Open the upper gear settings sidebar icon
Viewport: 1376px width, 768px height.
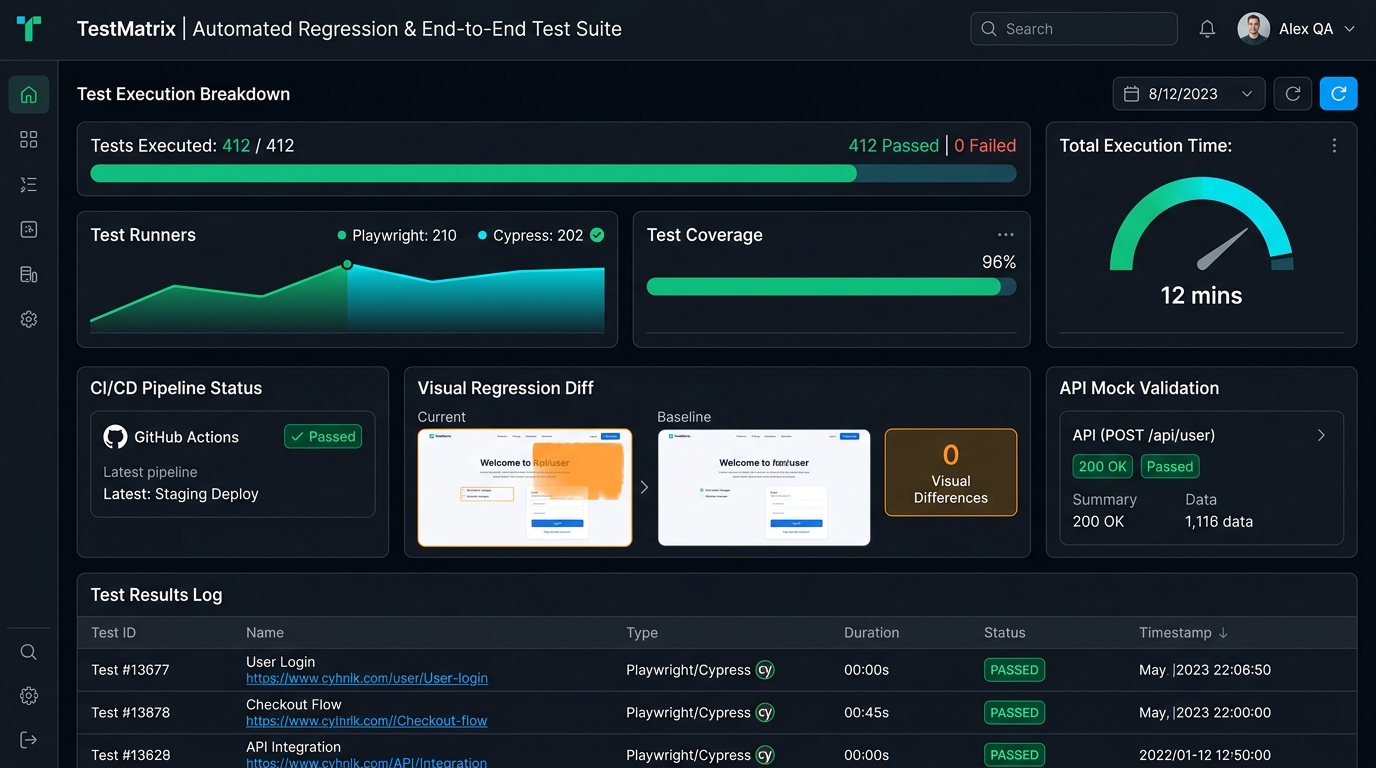pyautogui.click(x=28, y=319)
